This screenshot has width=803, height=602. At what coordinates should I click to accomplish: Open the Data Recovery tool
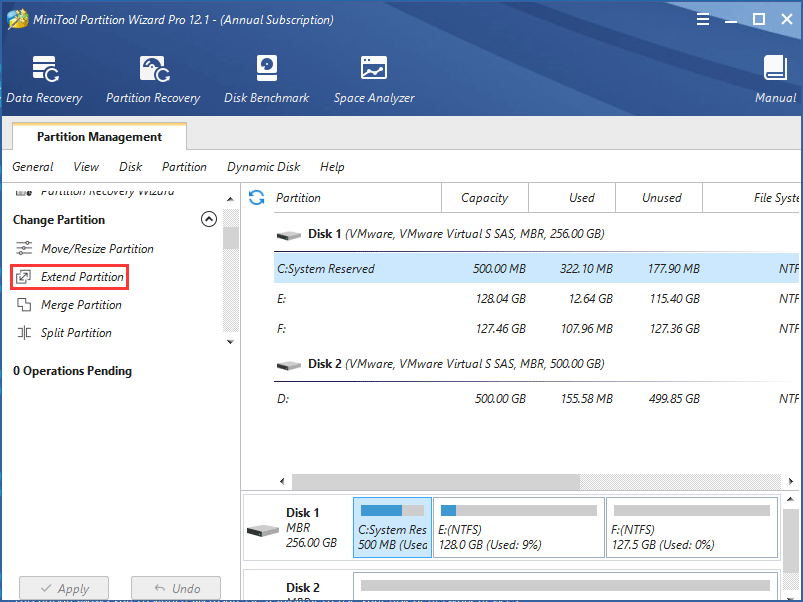pyautogui.click(x=45, y=79)
